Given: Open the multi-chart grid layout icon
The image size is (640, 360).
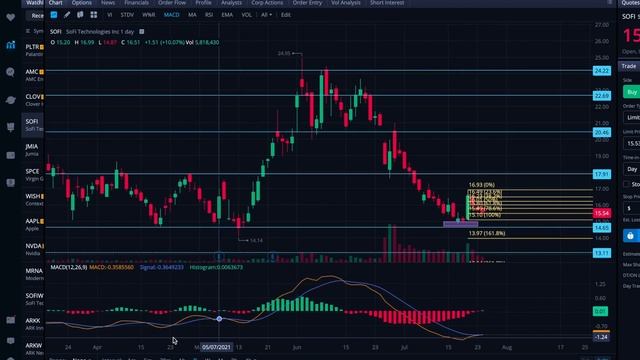Looking at the screenshot, I should coord(93,15).
